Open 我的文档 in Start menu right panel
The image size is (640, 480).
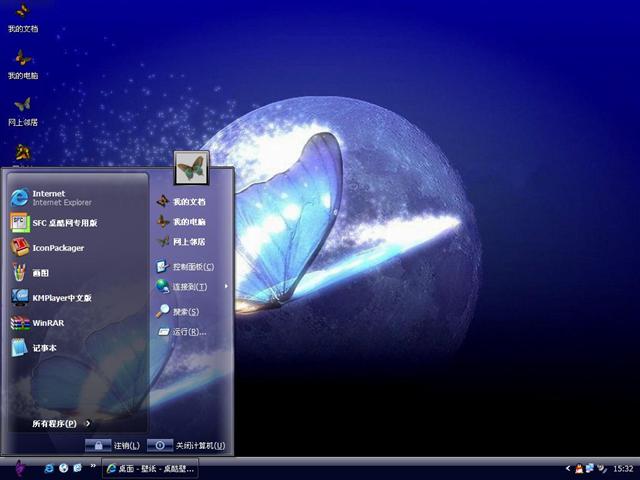pos(188,202)
